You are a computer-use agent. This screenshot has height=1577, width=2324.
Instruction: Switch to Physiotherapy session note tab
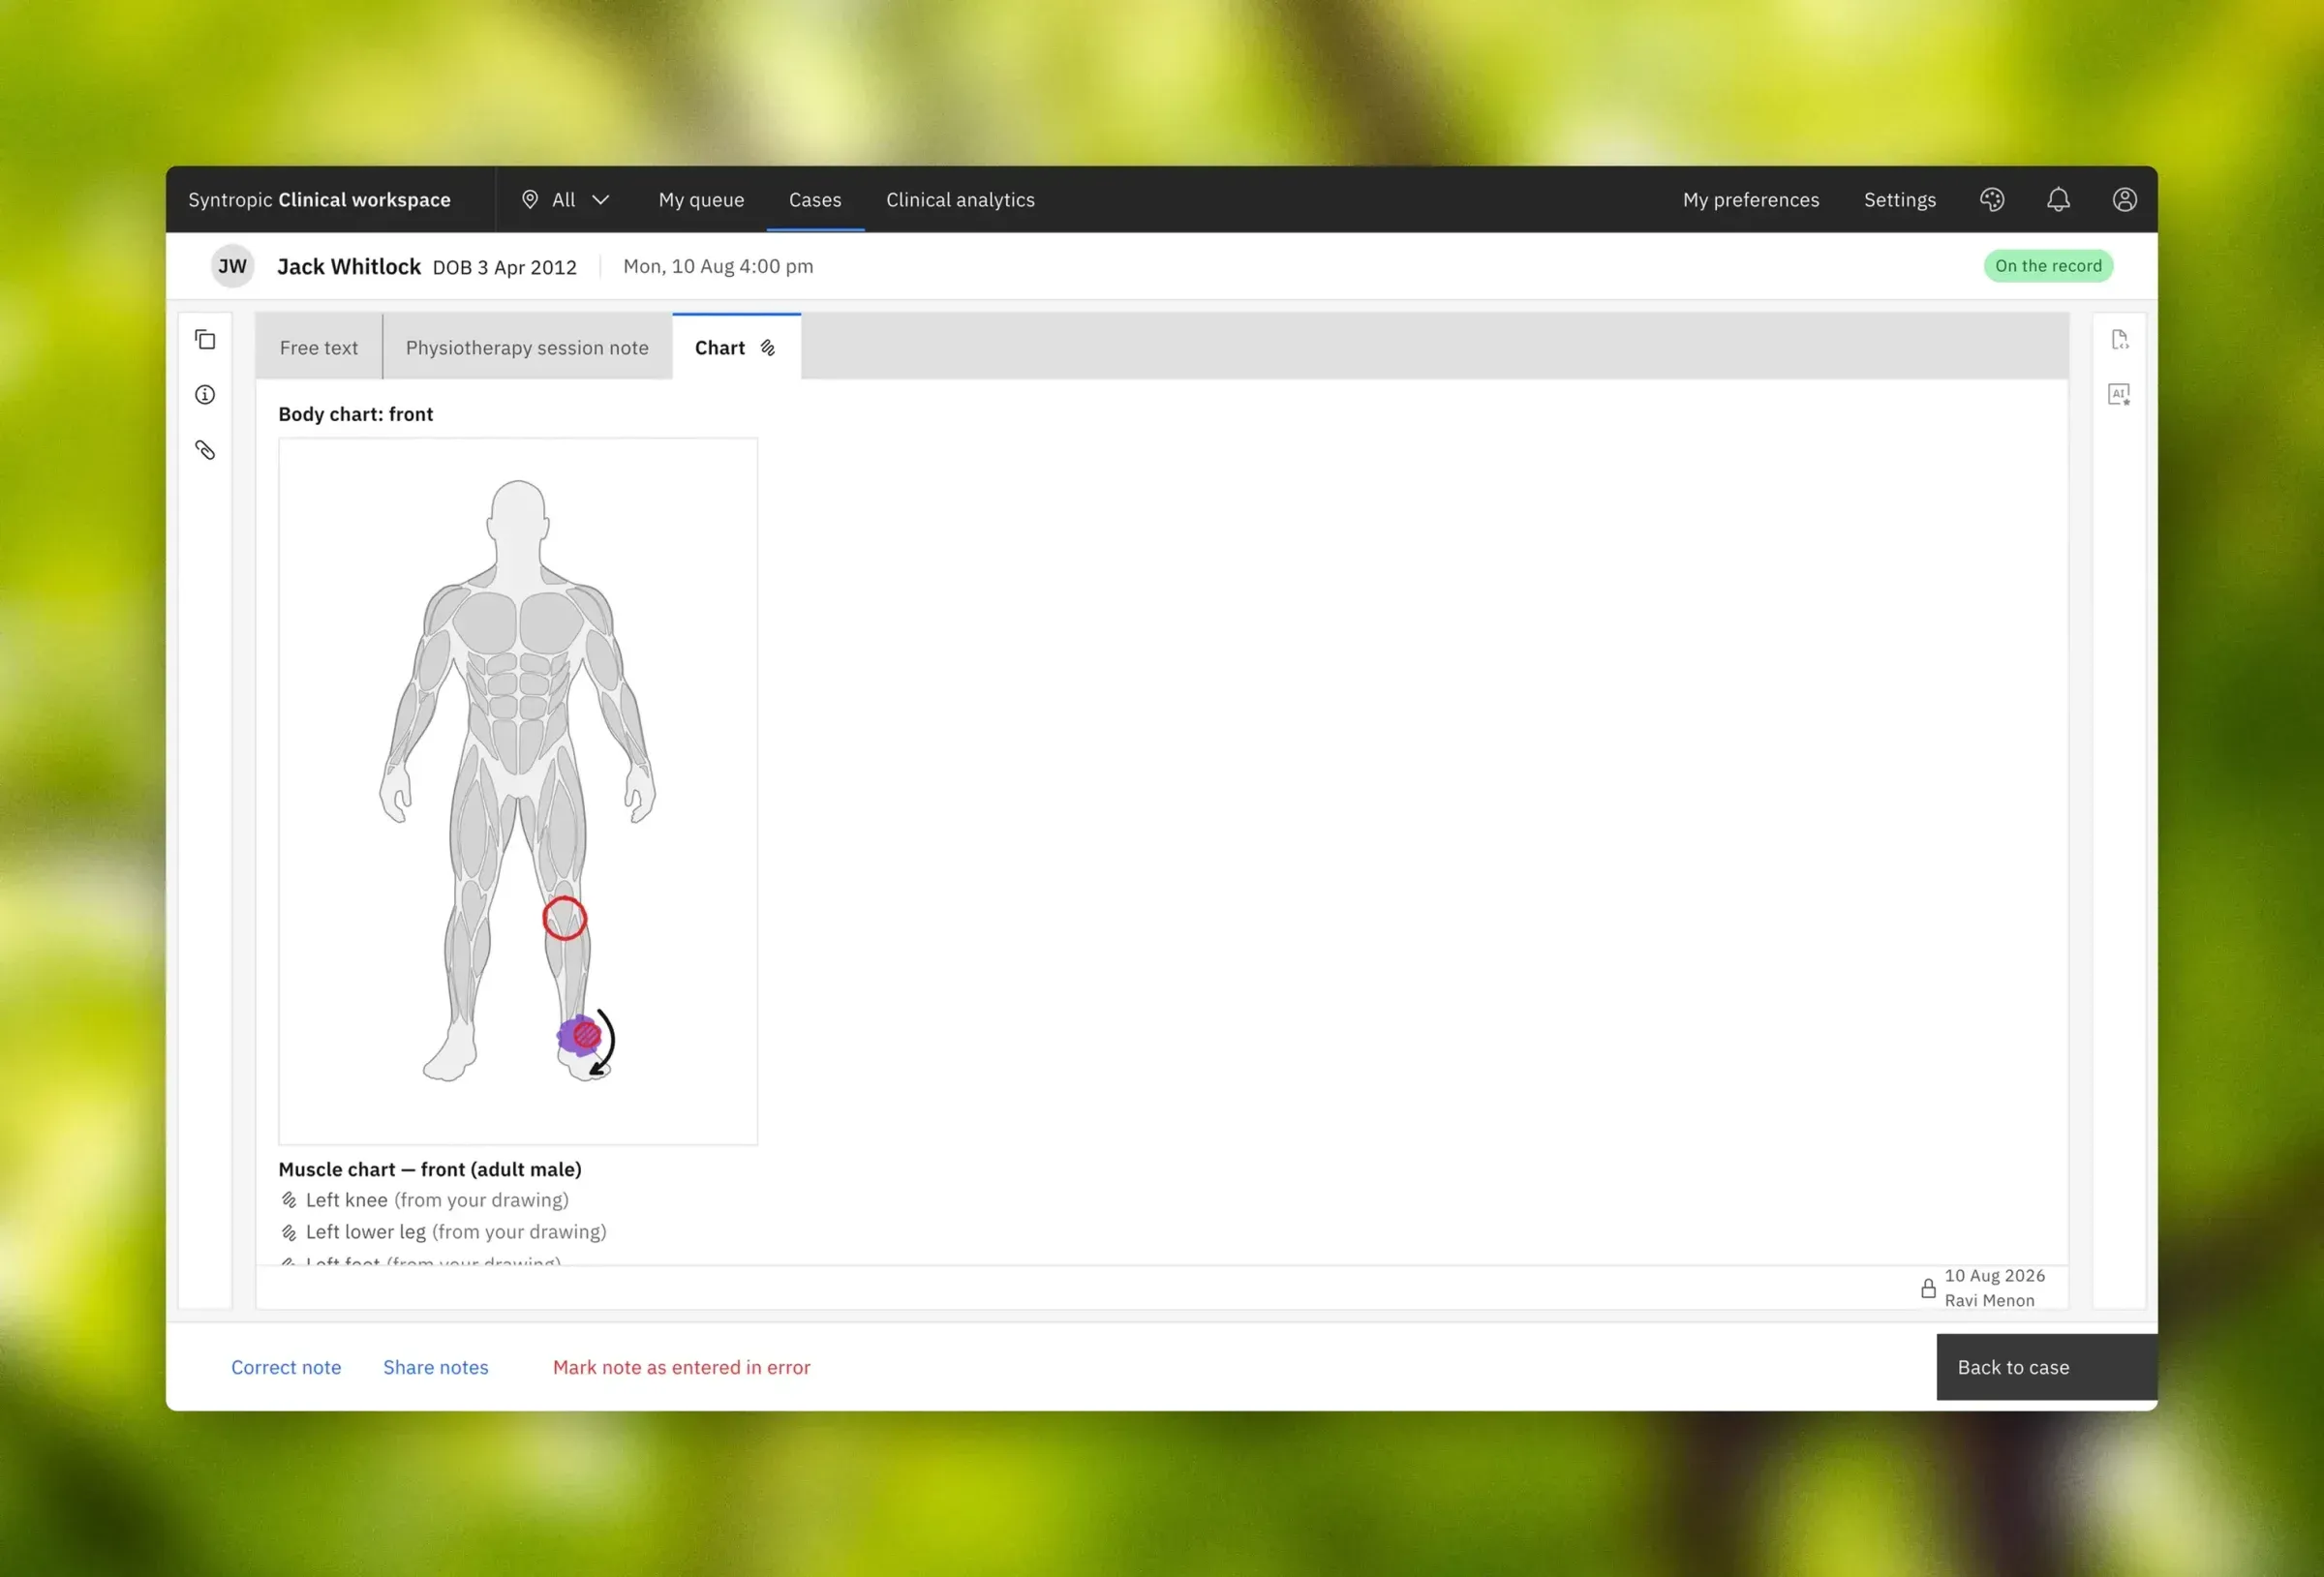(x=527, y=347)
